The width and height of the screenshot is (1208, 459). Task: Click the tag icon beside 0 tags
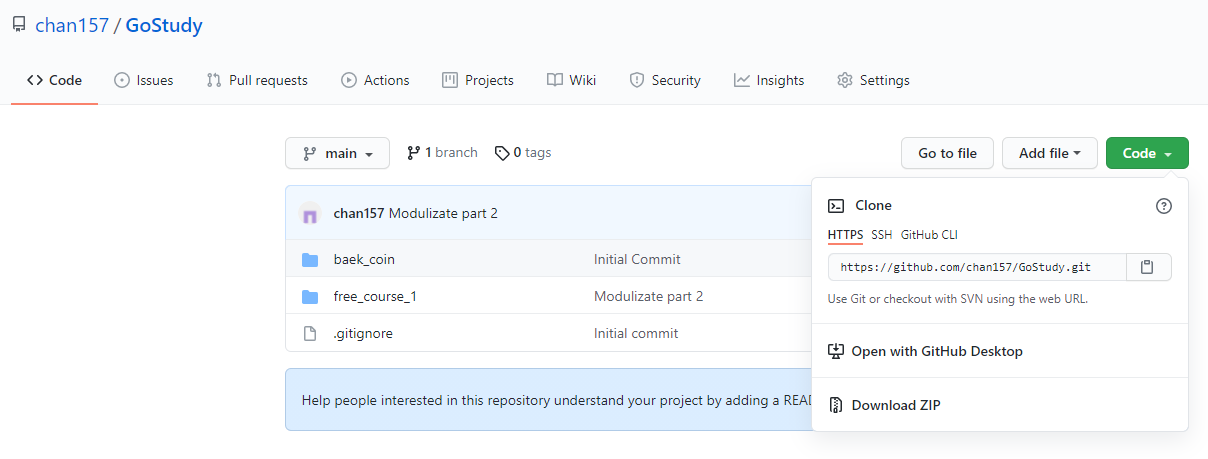pos(502,153)
